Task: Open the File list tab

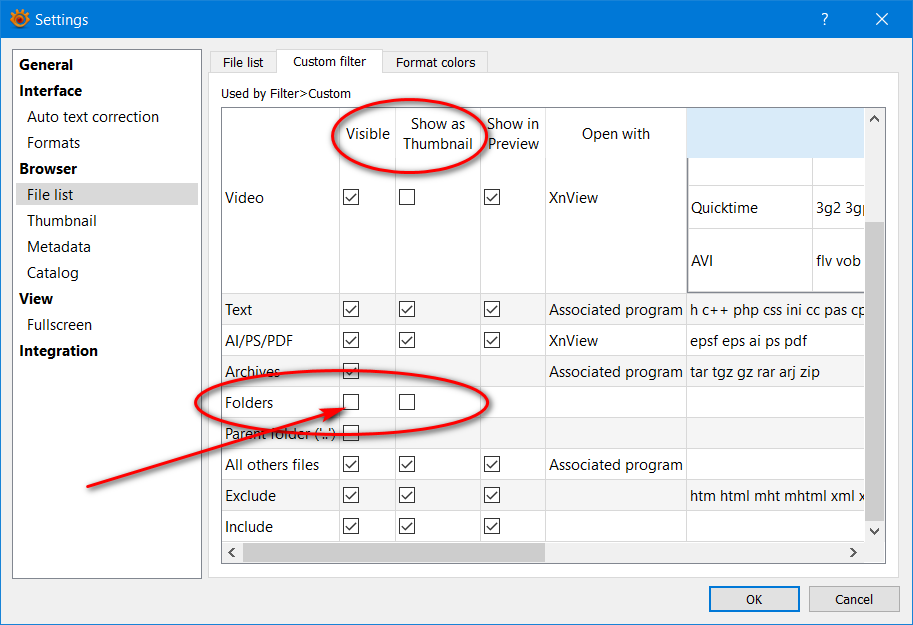Action: pyautogui.click(x=243, y=62)
